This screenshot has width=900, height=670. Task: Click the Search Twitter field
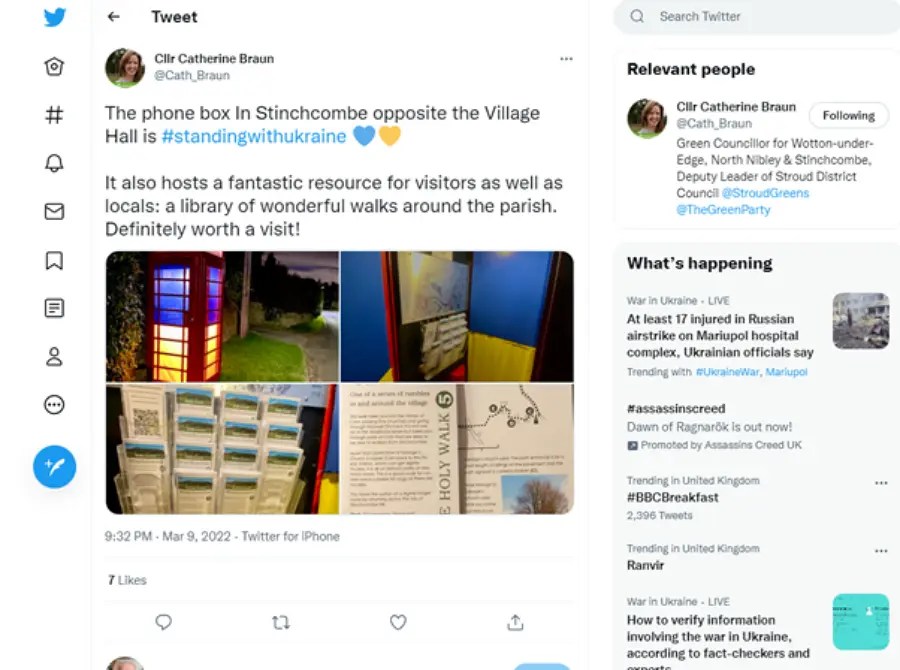[x=757, y=17]
